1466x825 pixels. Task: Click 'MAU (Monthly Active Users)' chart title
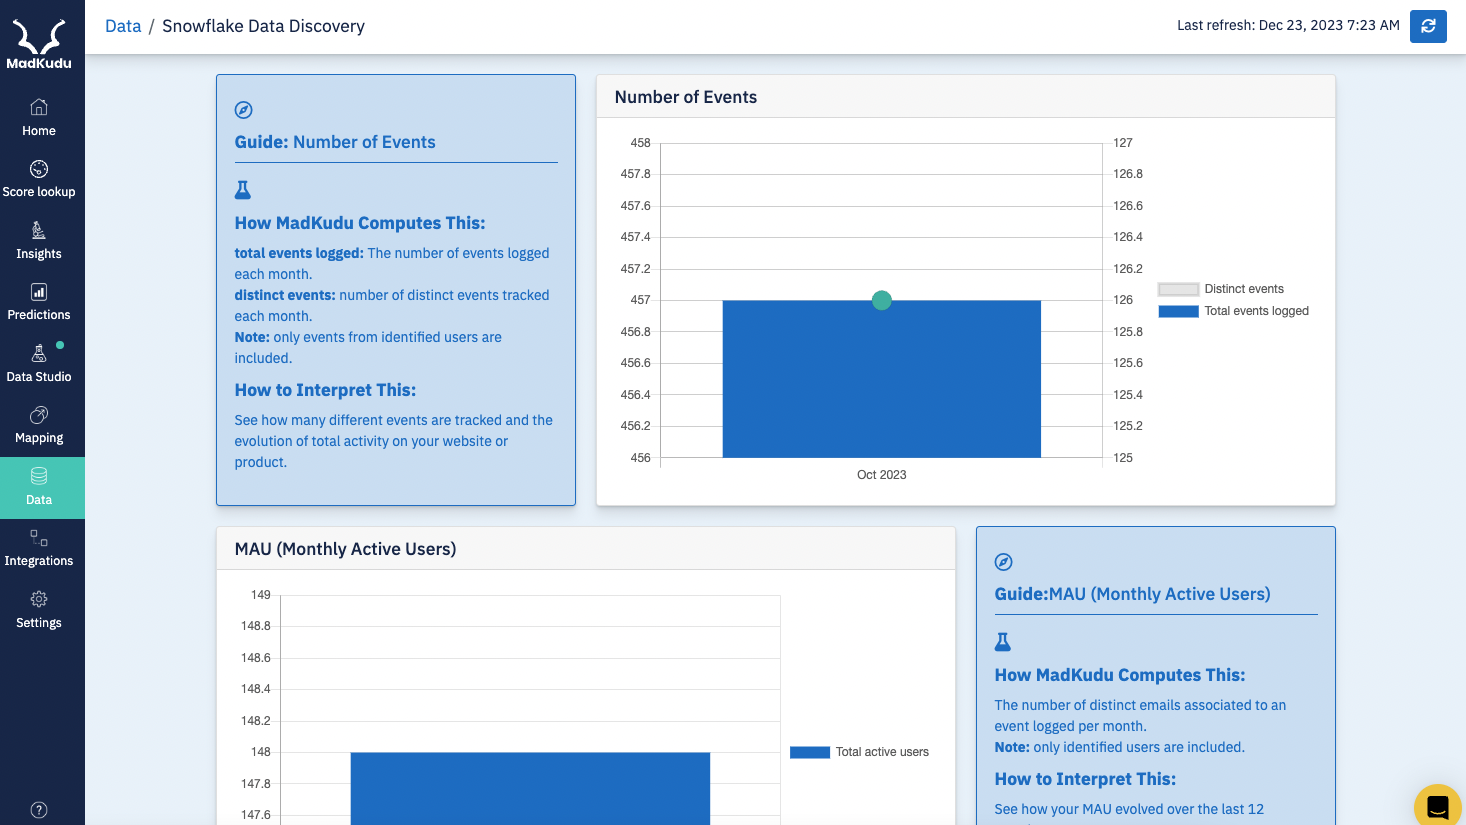pos(345,549)
